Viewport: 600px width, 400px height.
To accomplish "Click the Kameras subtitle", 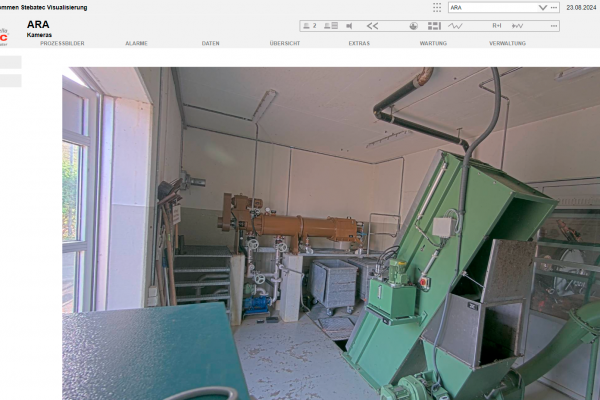I will pos(39,35).
